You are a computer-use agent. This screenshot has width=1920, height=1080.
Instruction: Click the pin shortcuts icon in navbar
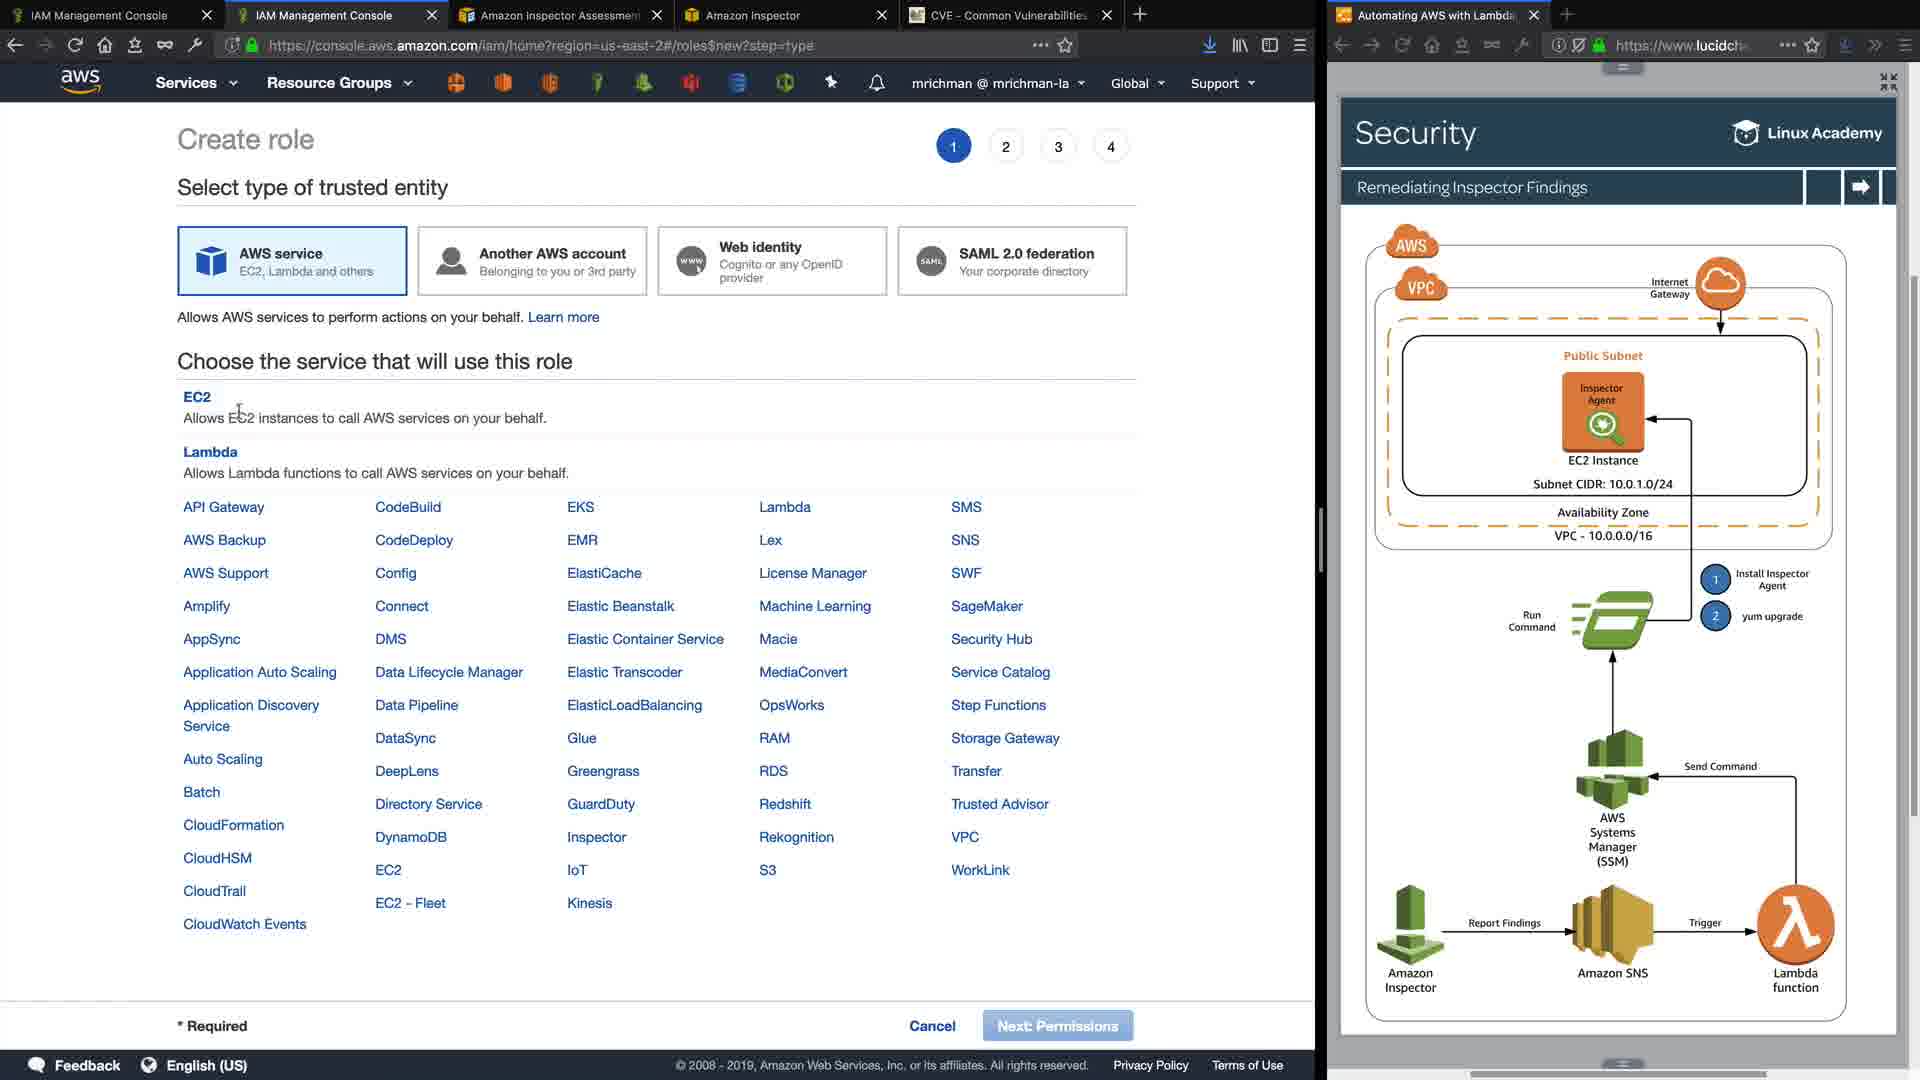pyautogui.click(x=830, y=83)
